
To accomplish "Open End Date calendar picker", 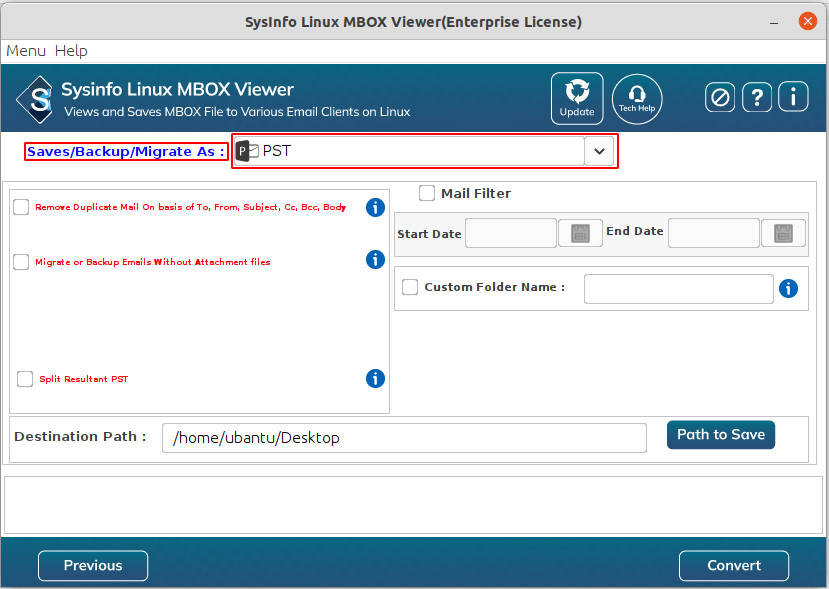I will coord(783,233).
